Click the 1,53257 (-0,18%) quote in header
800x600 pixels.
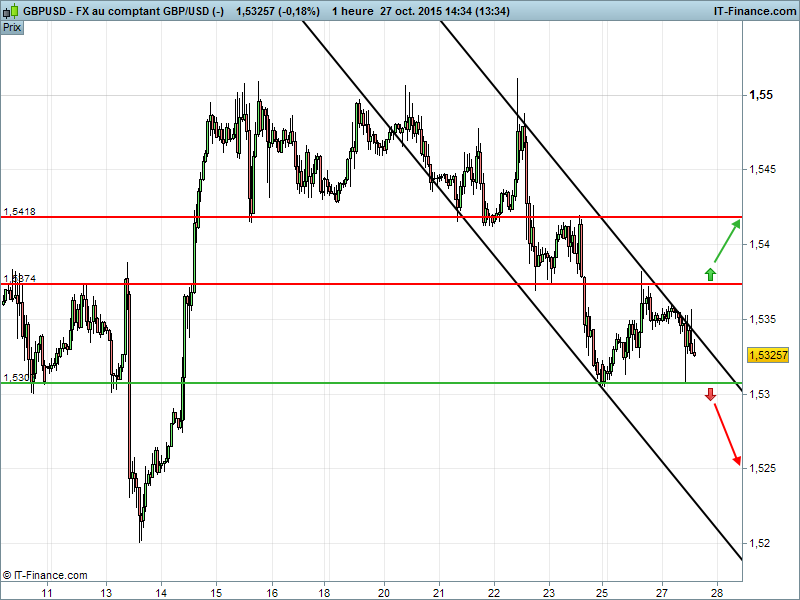[278, 11]
